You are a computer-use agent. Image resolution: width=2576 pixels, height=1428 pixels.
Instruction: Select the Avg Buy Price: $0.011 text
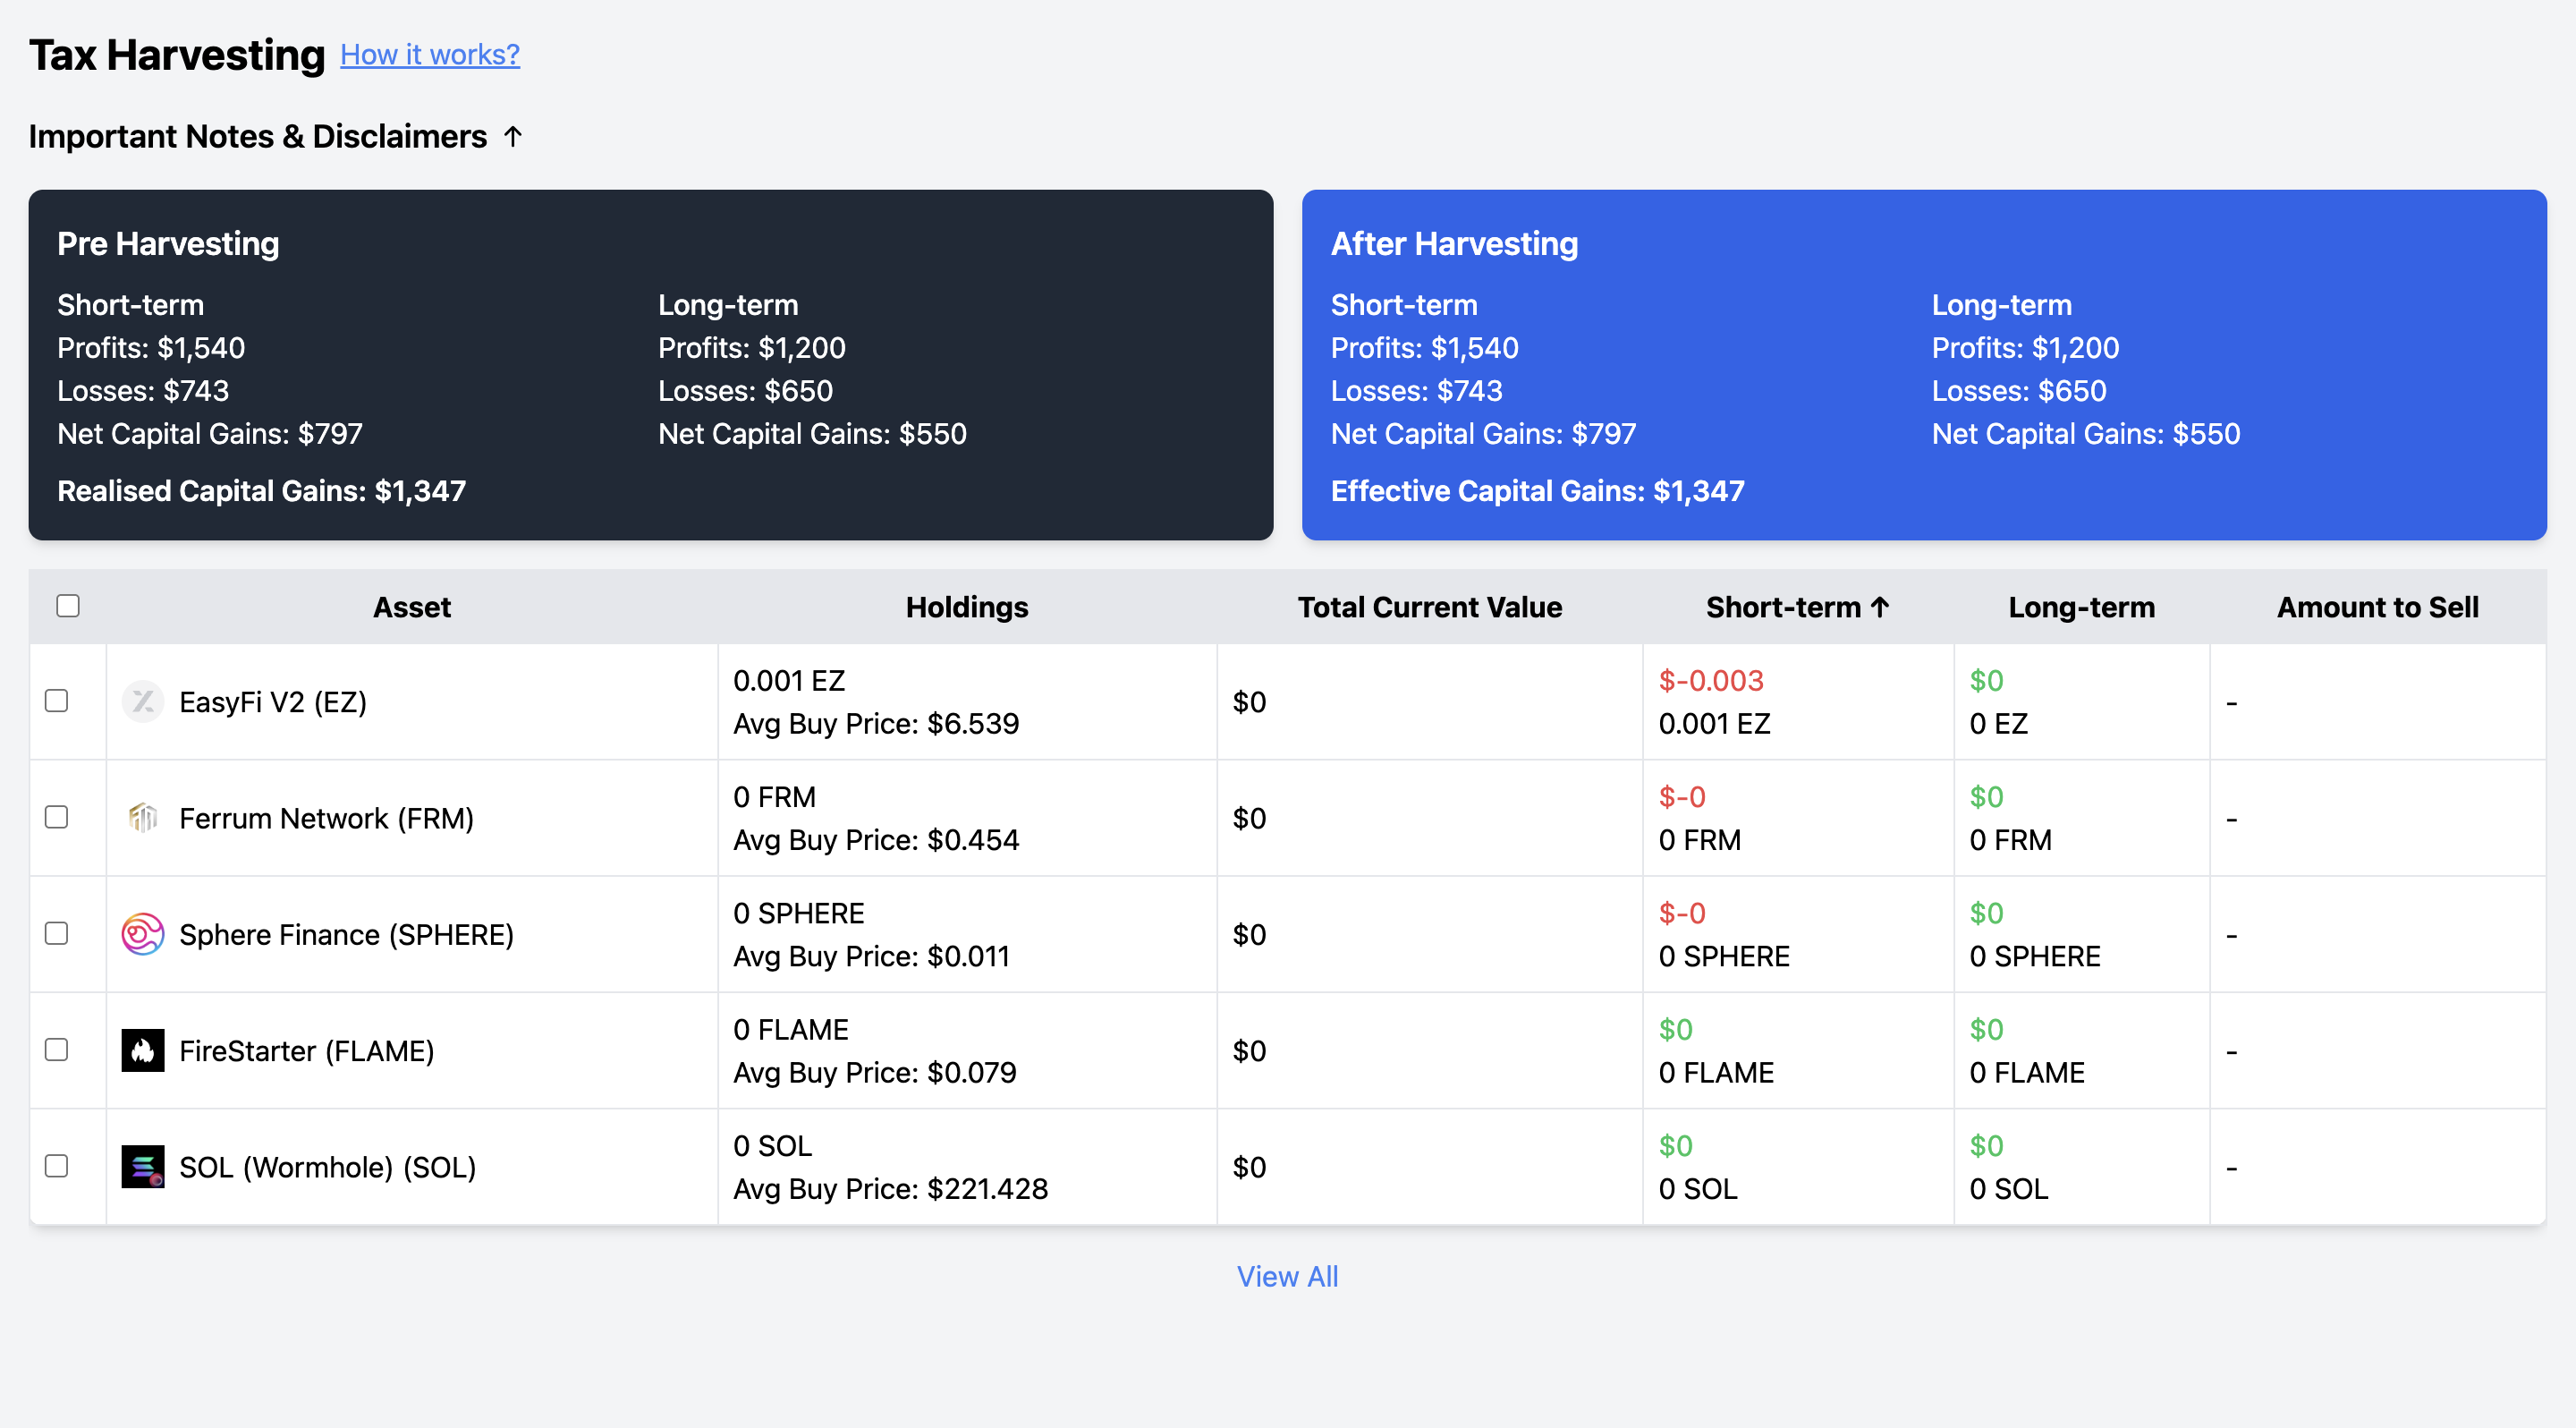pos(871,956)
